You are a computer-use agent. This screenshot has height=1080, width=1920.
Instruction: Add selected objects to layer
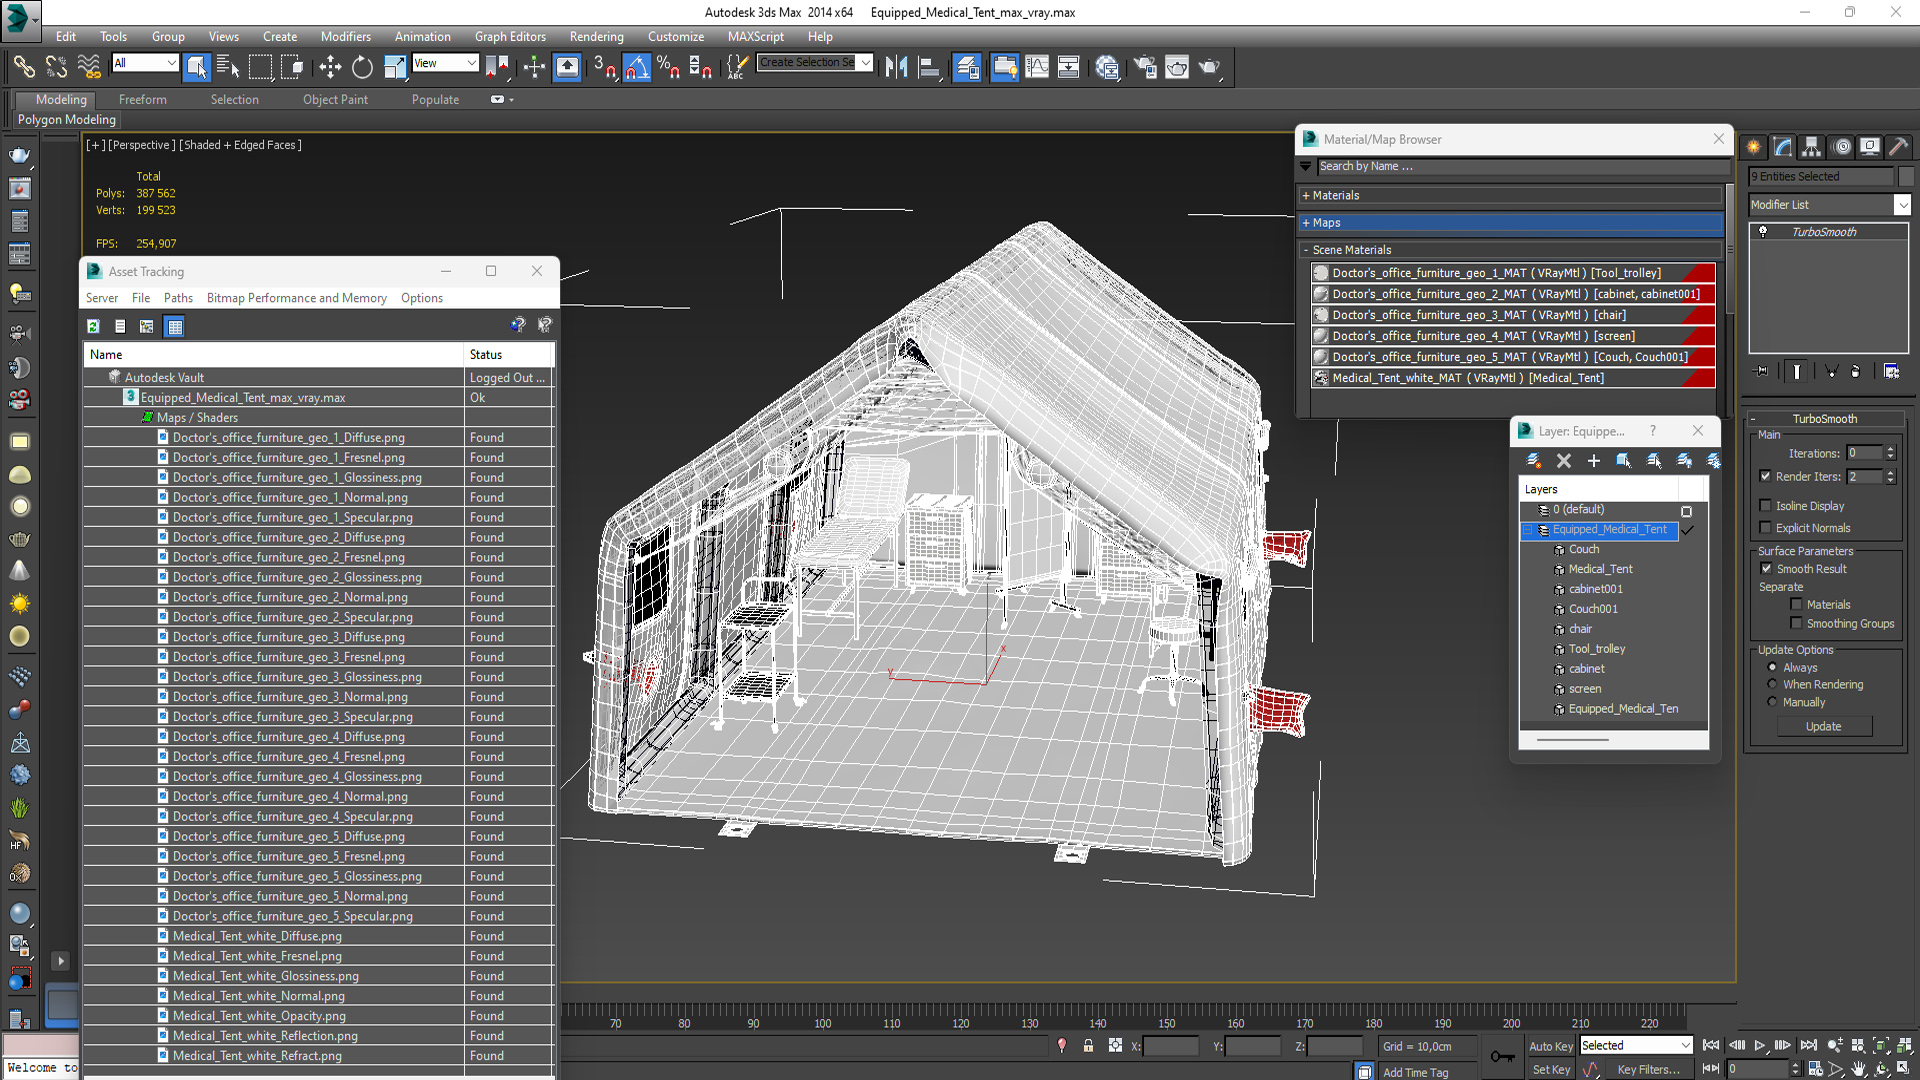click(x=1594, y=460)
